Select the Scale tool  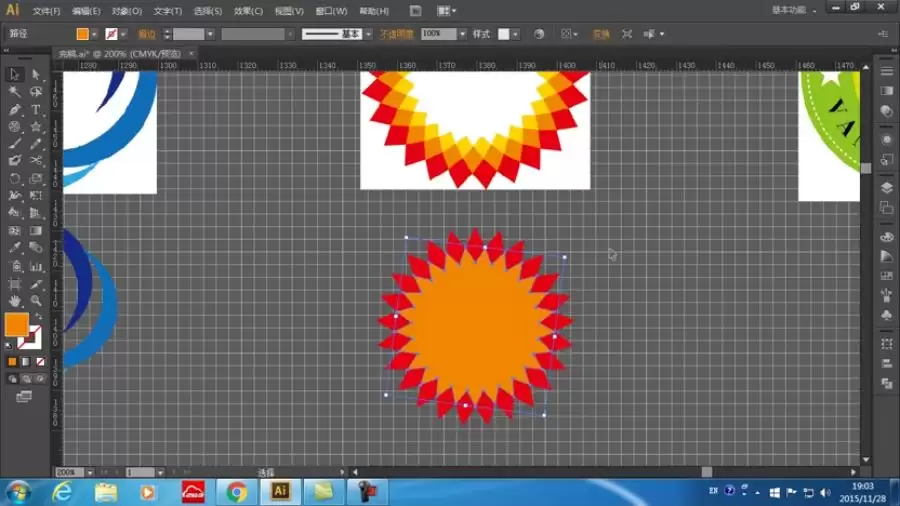tap(36, 178)
